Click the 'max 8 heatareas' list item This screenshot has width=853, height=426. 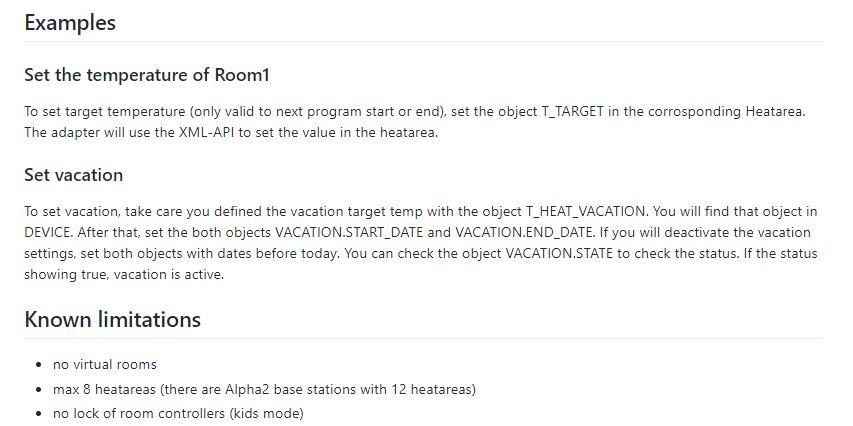click(x=264, y=390)
